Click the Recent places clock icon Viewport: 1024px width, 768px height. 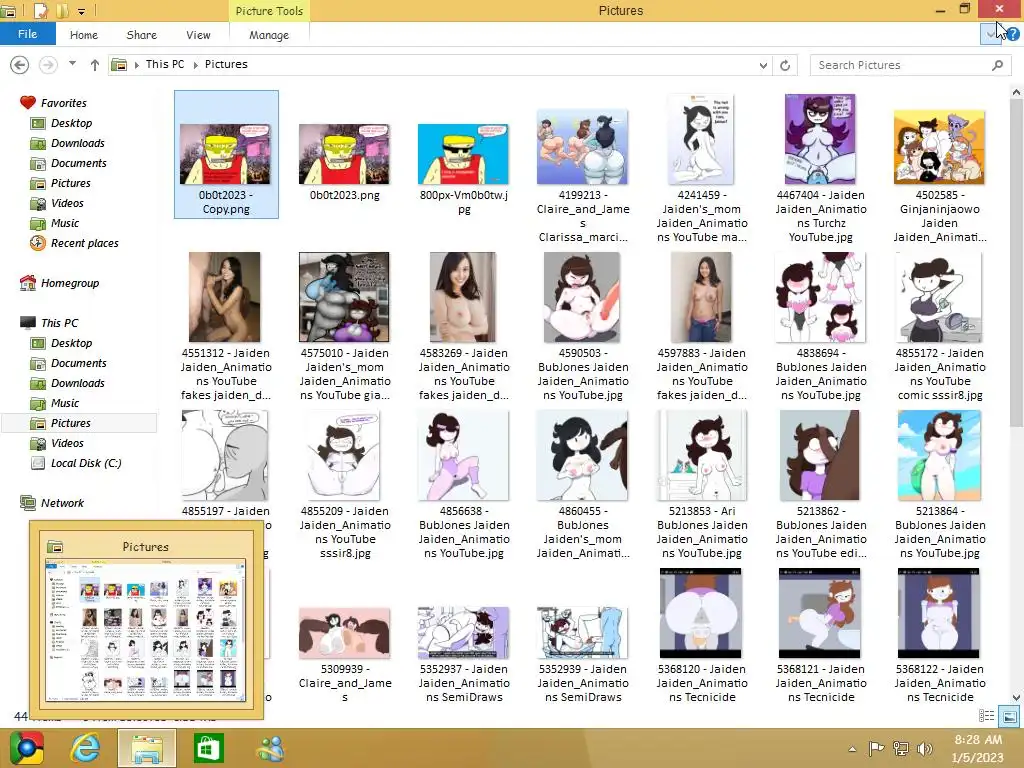point(38,243)
